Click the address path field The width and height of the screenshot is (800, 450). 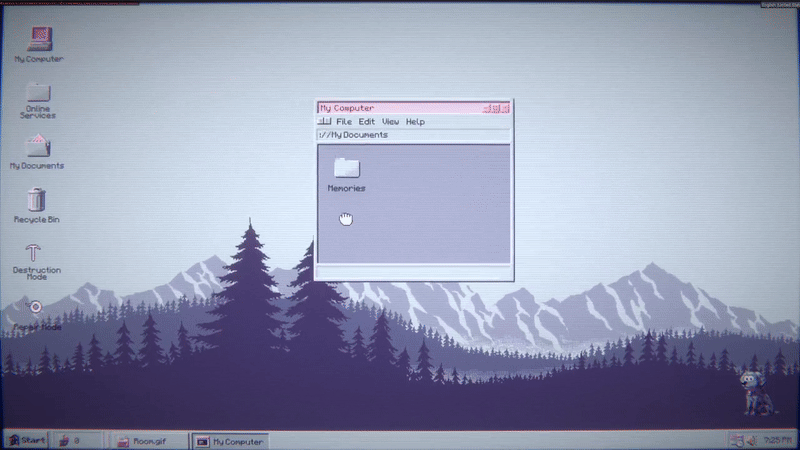(x=413, y=135)
